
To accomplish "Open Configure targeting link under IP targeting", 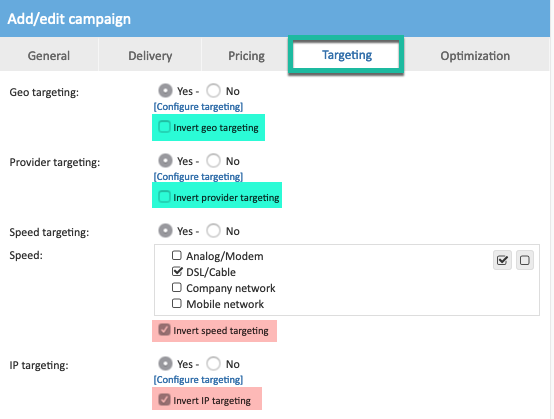I will 198,379.
